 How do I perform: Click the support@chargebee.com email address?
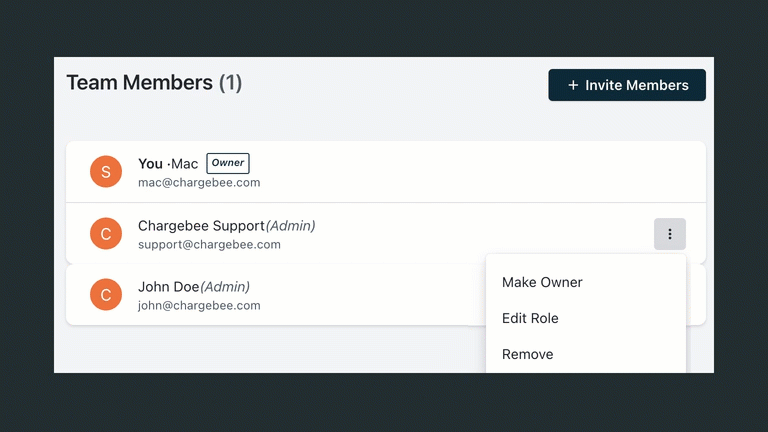[209, 244]
